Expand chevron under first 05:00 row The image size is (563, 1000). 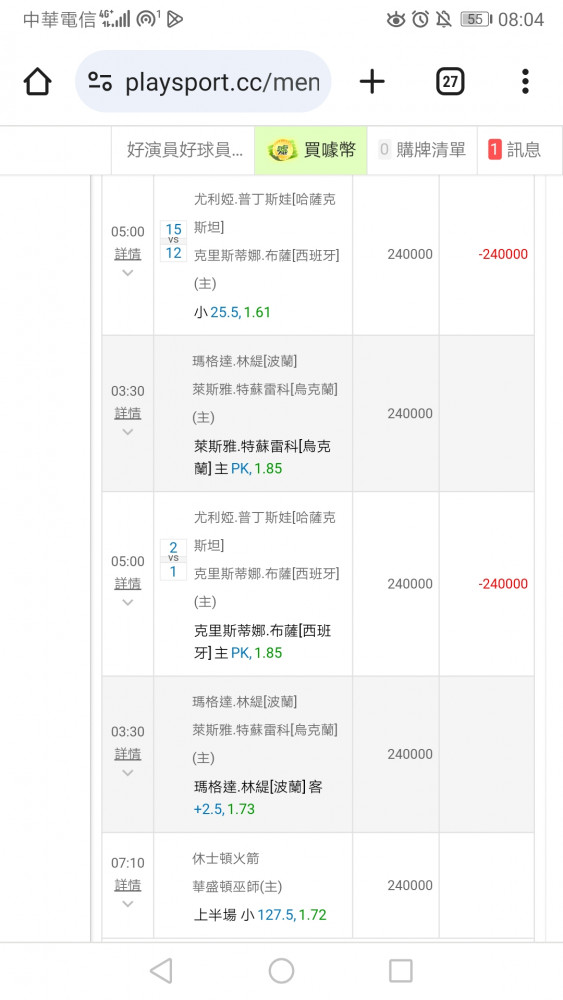tap(128, 273)
